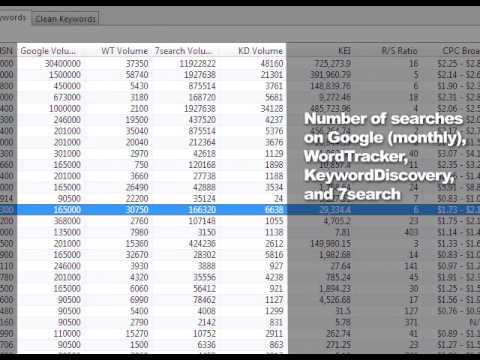Click WT Volume value 26490

coord(137,187)
